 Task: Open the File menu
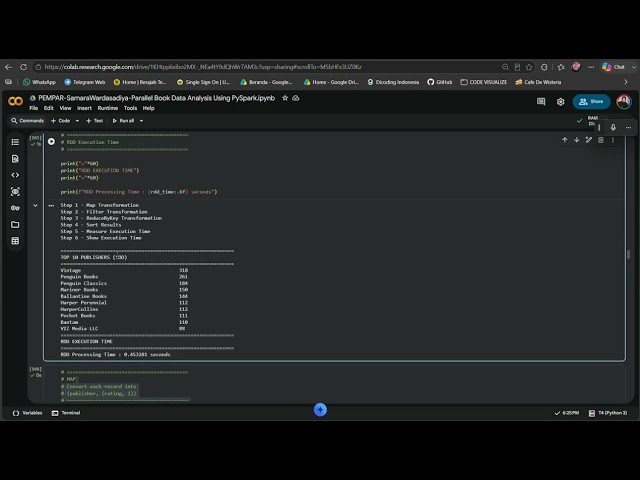click(33, 108)
